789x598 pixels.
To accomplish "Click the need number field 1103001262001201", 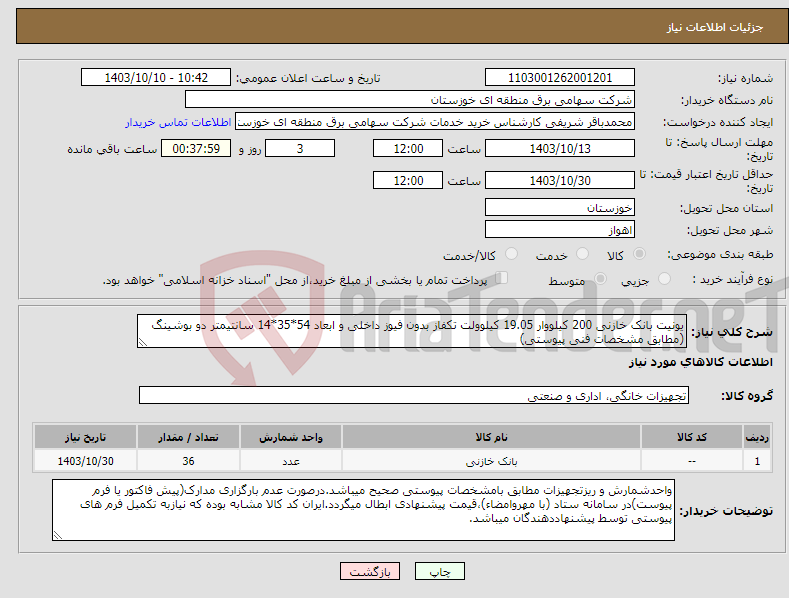I will tap(560, 78).
